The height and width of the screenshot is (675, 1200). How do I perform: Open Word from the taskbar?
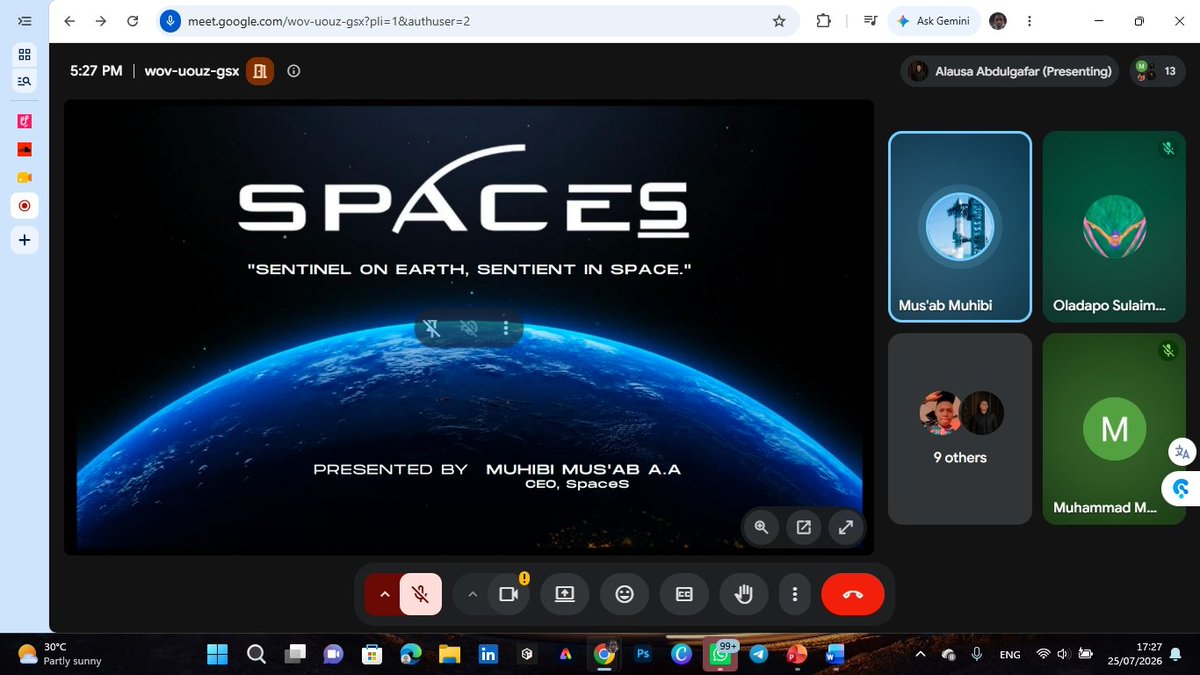point(836,654)
